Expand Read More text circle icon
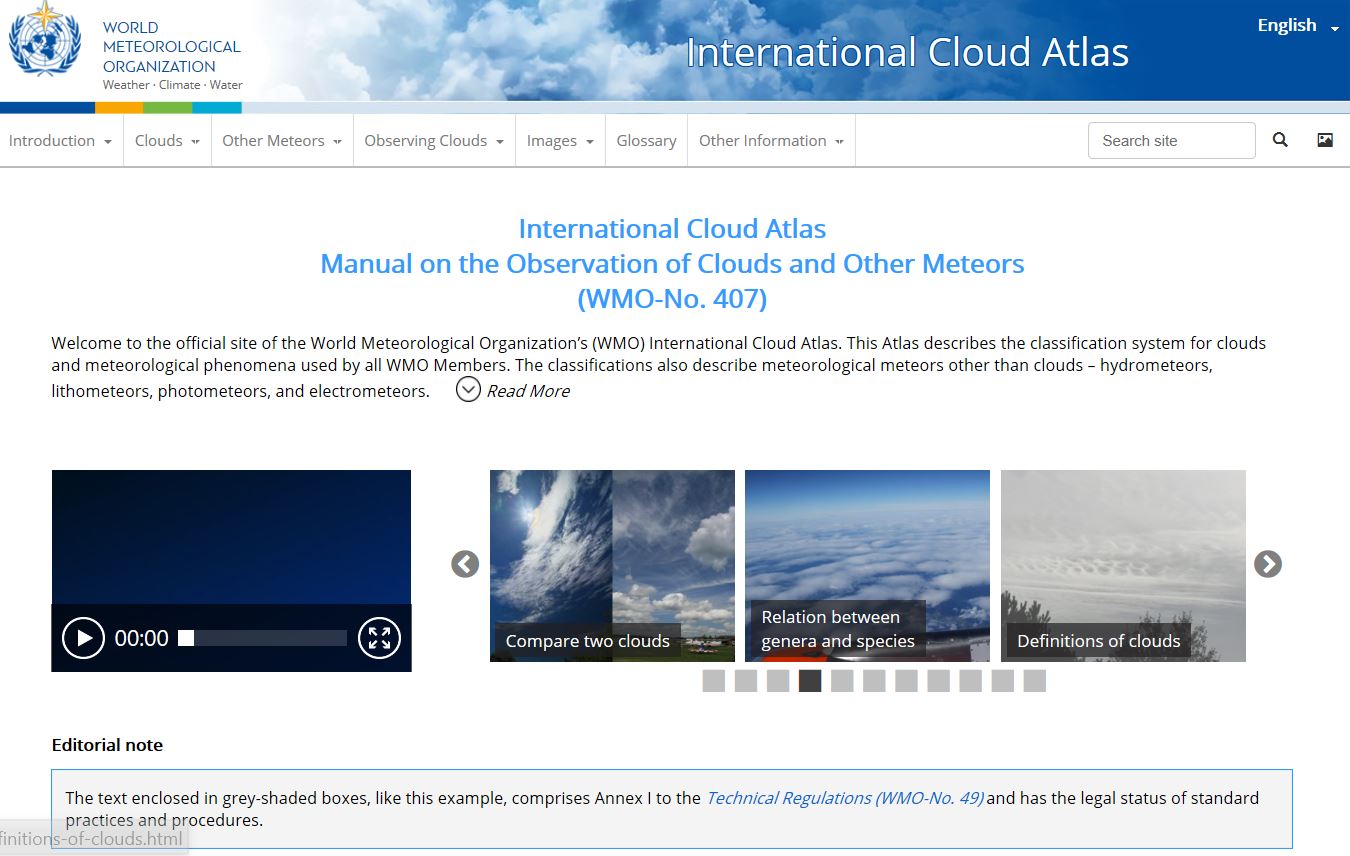1350x856 pixels. pos(468,389)
